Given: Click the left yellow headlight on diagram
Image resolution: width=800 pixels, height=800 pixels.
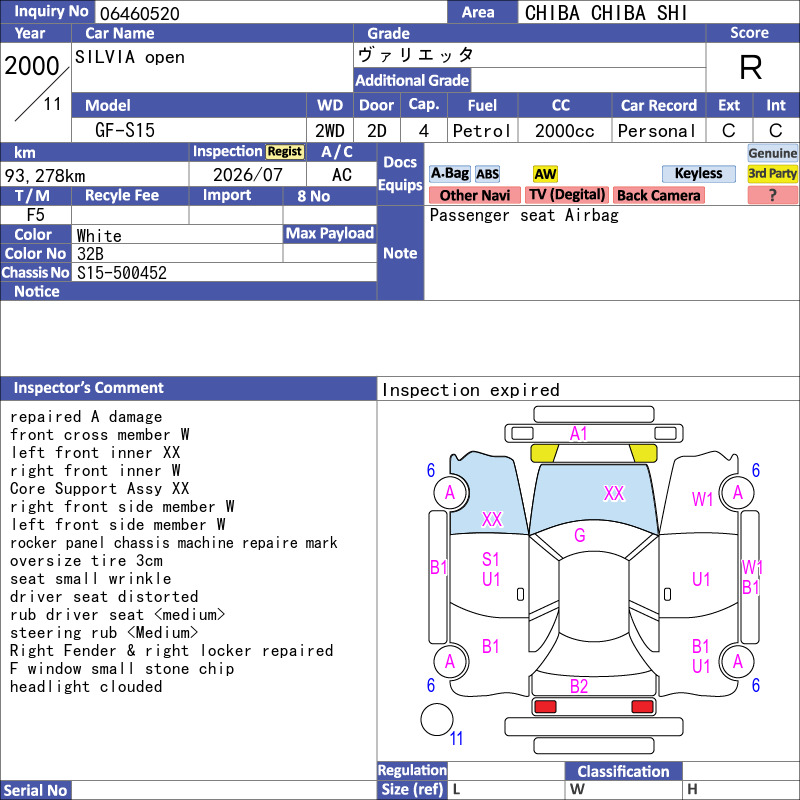Looking at the screenshot, I should click(544, 453).
